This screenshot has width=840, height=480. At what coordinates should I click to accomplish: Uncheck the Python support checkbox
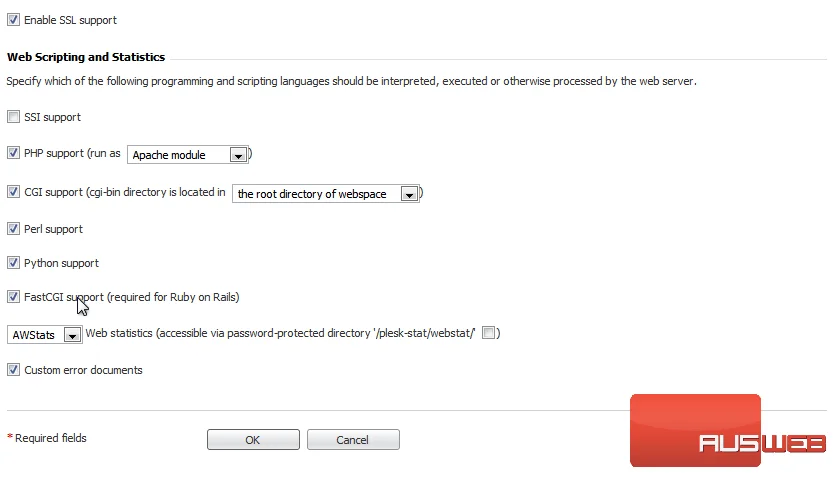click(13, 262)
